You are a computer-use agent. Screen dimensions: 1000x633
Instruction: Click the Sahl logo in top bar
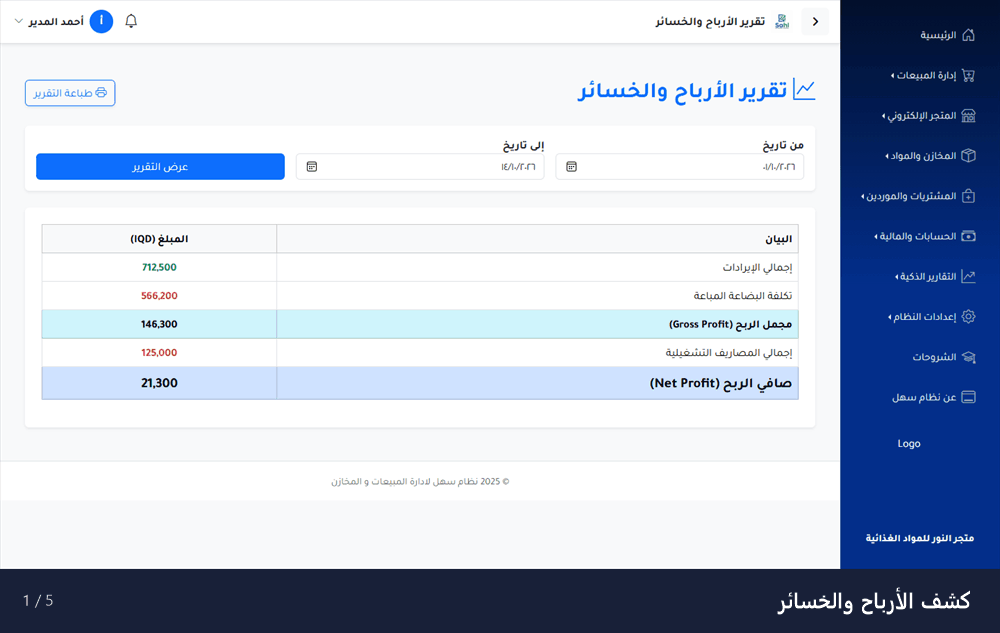pos(782,22)
